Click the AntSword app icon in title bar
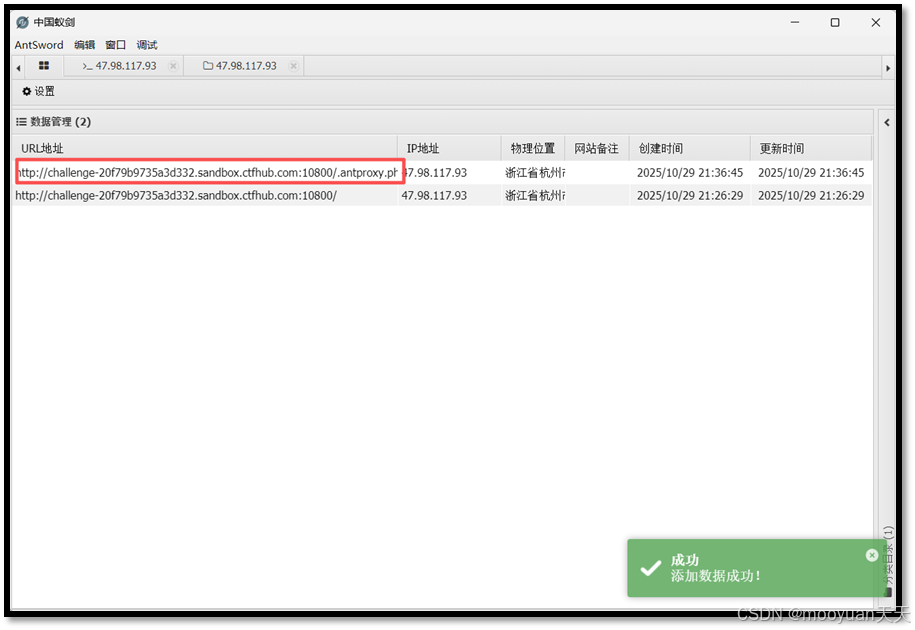 22,22
